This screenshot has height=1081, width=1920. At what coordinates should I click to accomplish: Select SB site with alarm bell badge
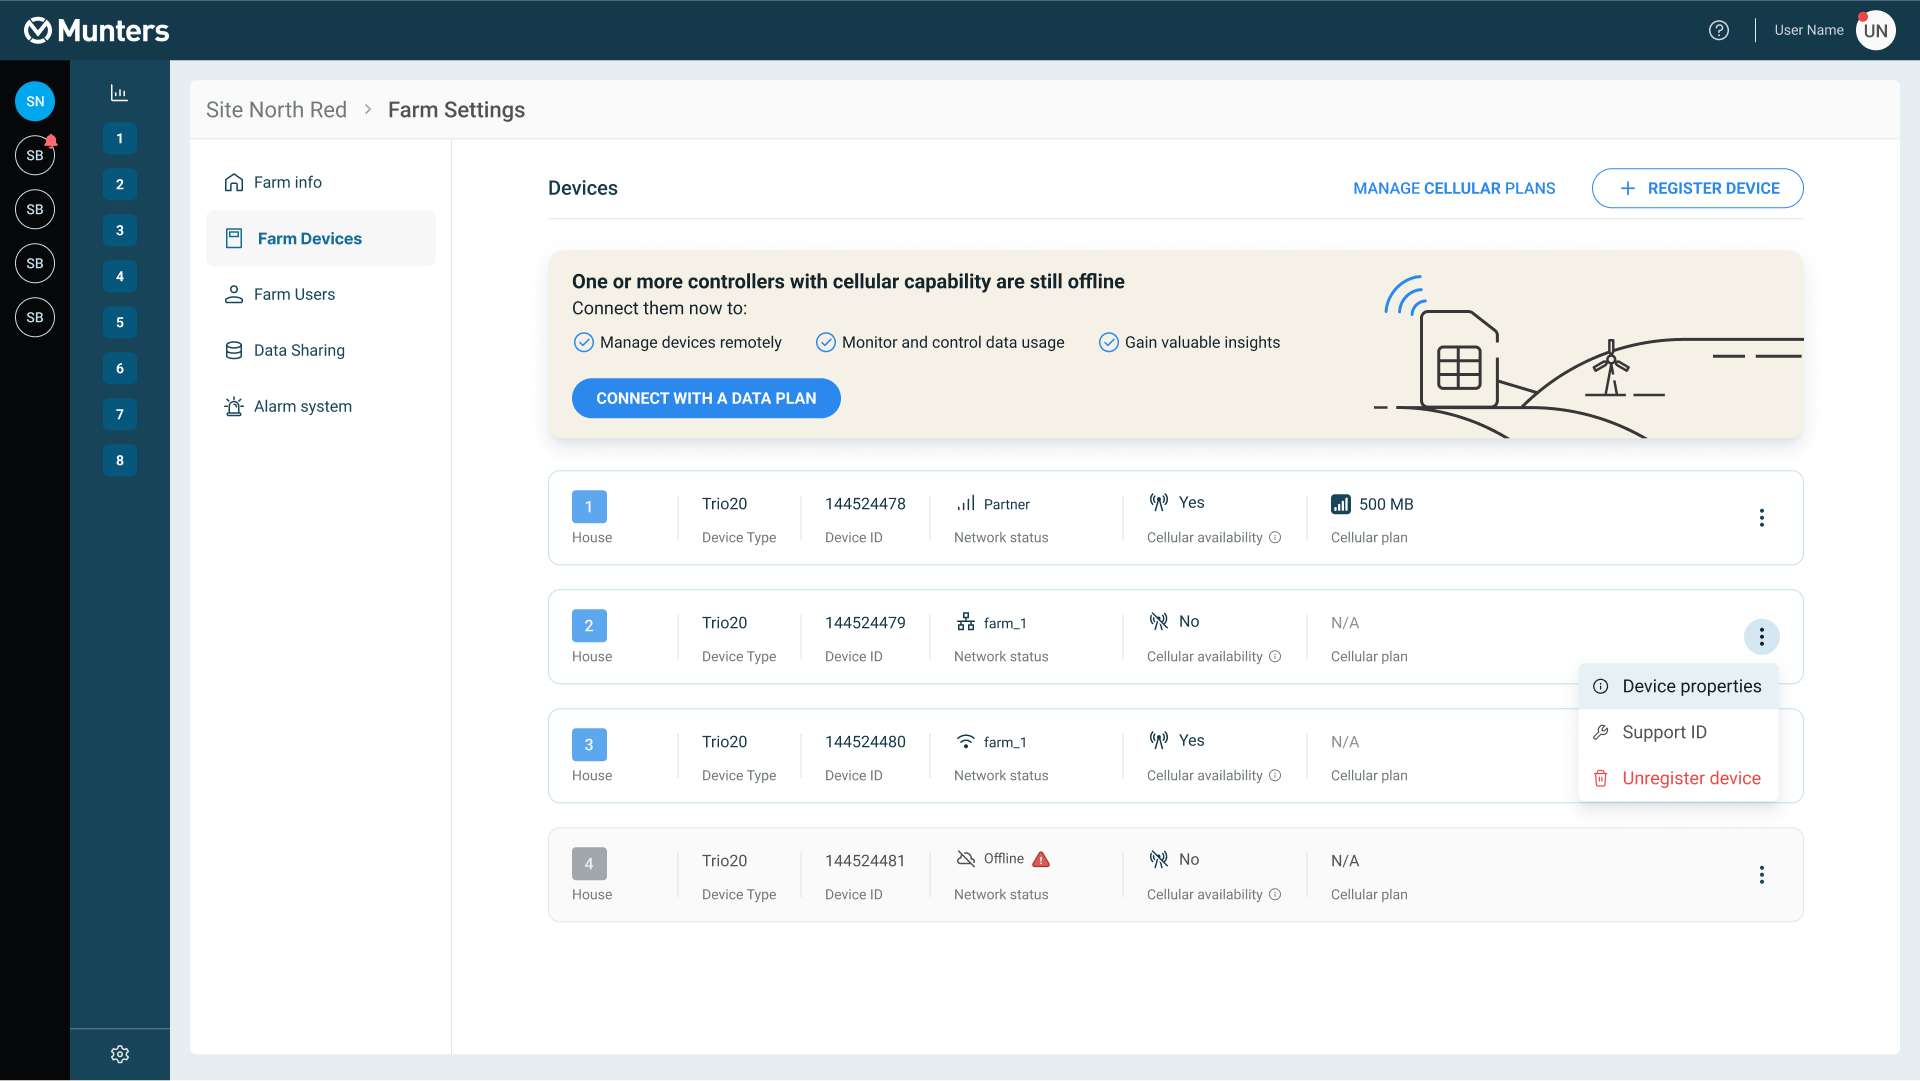pos(35,155)
